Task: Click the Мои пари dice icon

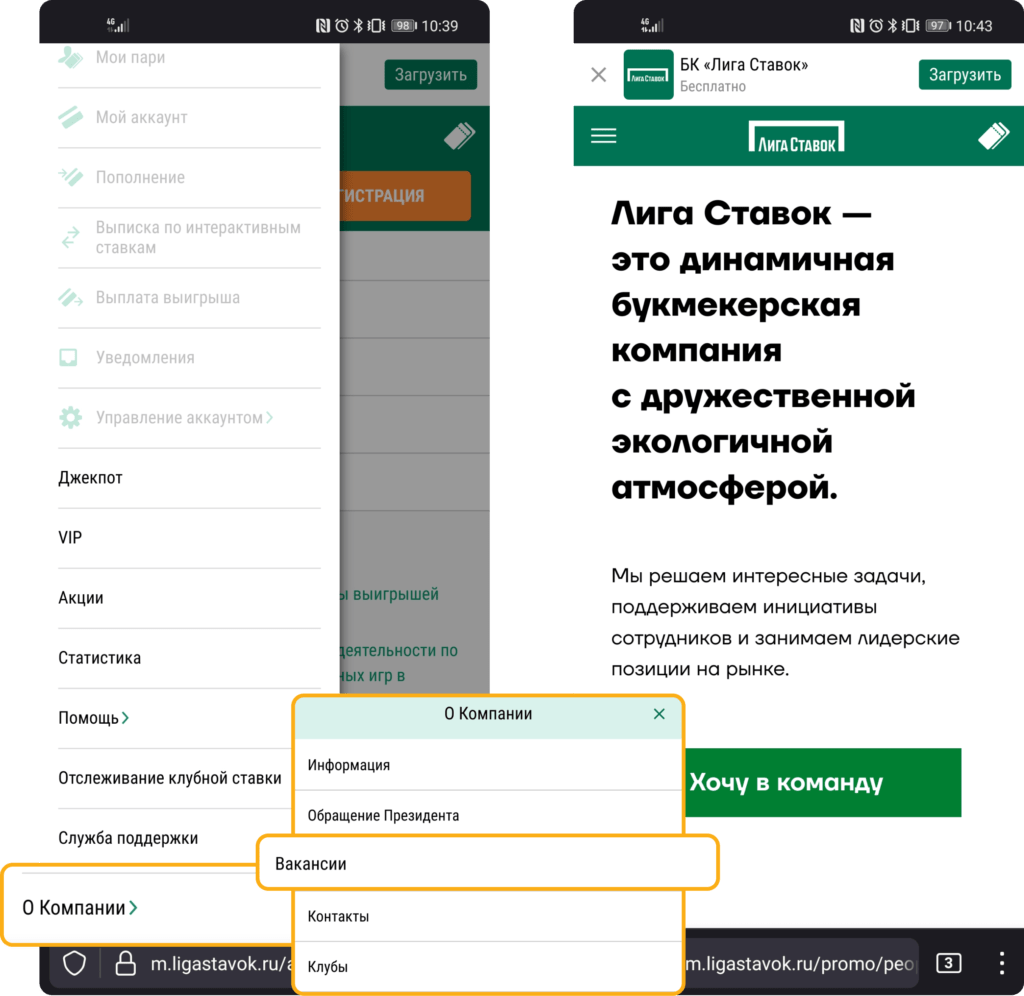Action: 70,57
